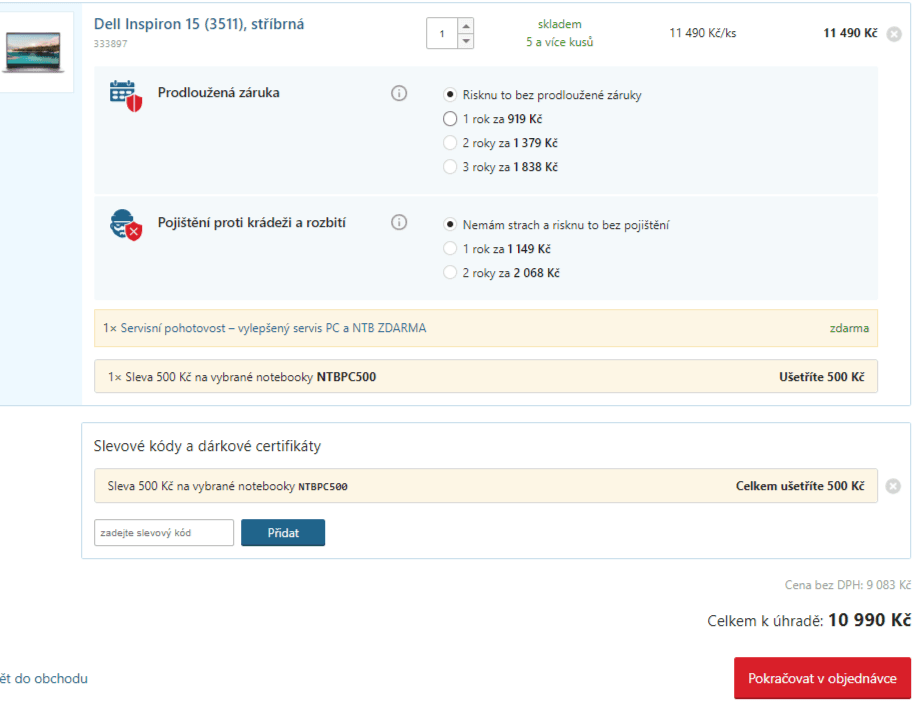916x709 pixels.
Task: Click the total '10 990 Kč' amount
Action: click(x=869, y=620)
